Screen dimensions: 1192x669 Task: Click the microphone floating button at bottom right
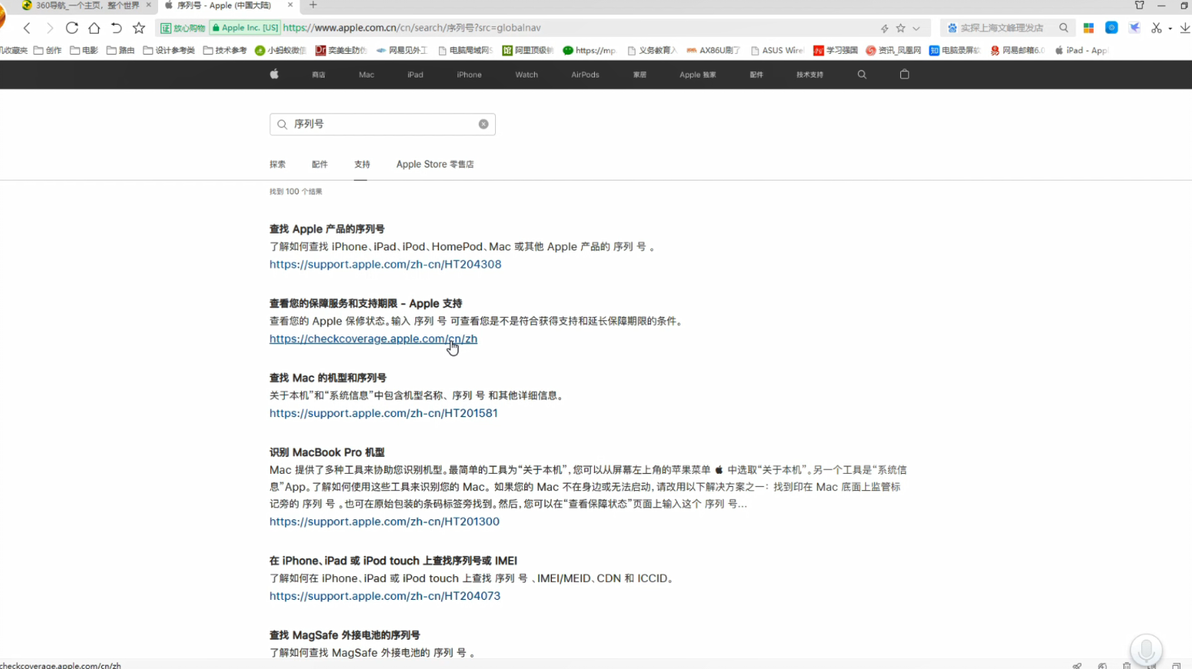click(x=1146, y=650)
